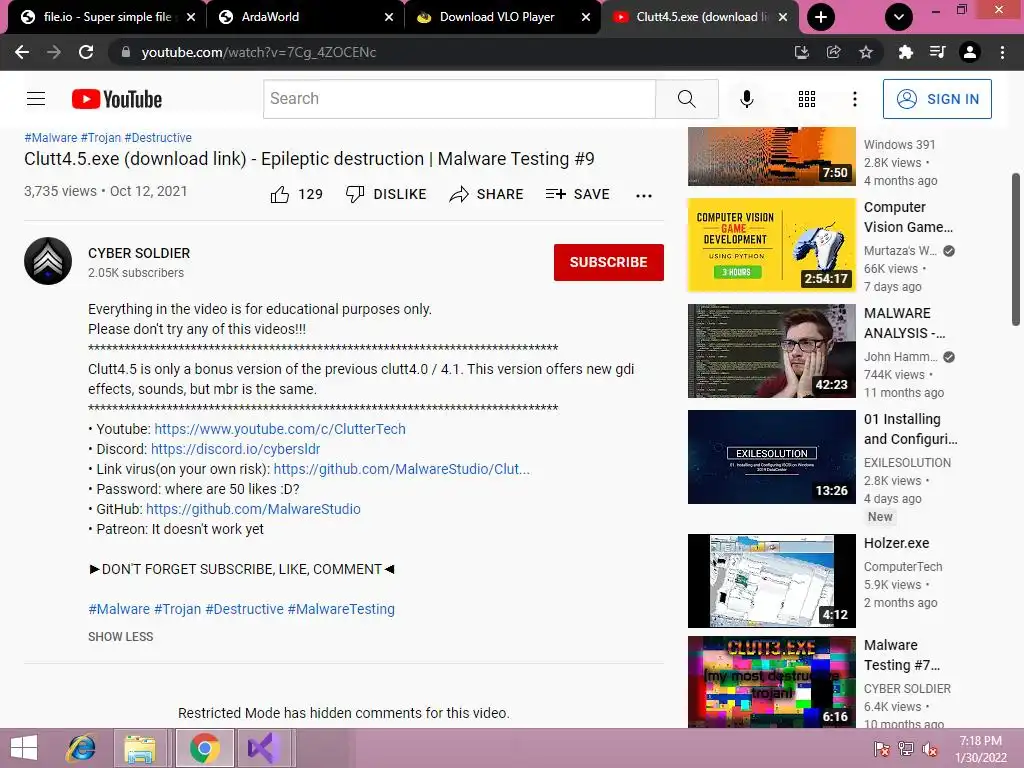Focus the YouTube search field
1024x768 pixels.
click(460, 99)
